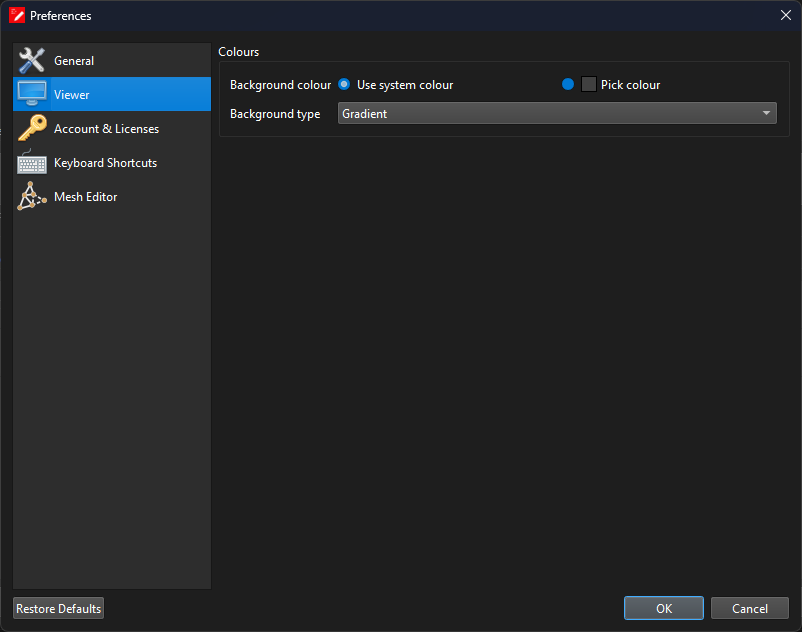Cancel the Preferences dialog

tap(750, 608)
